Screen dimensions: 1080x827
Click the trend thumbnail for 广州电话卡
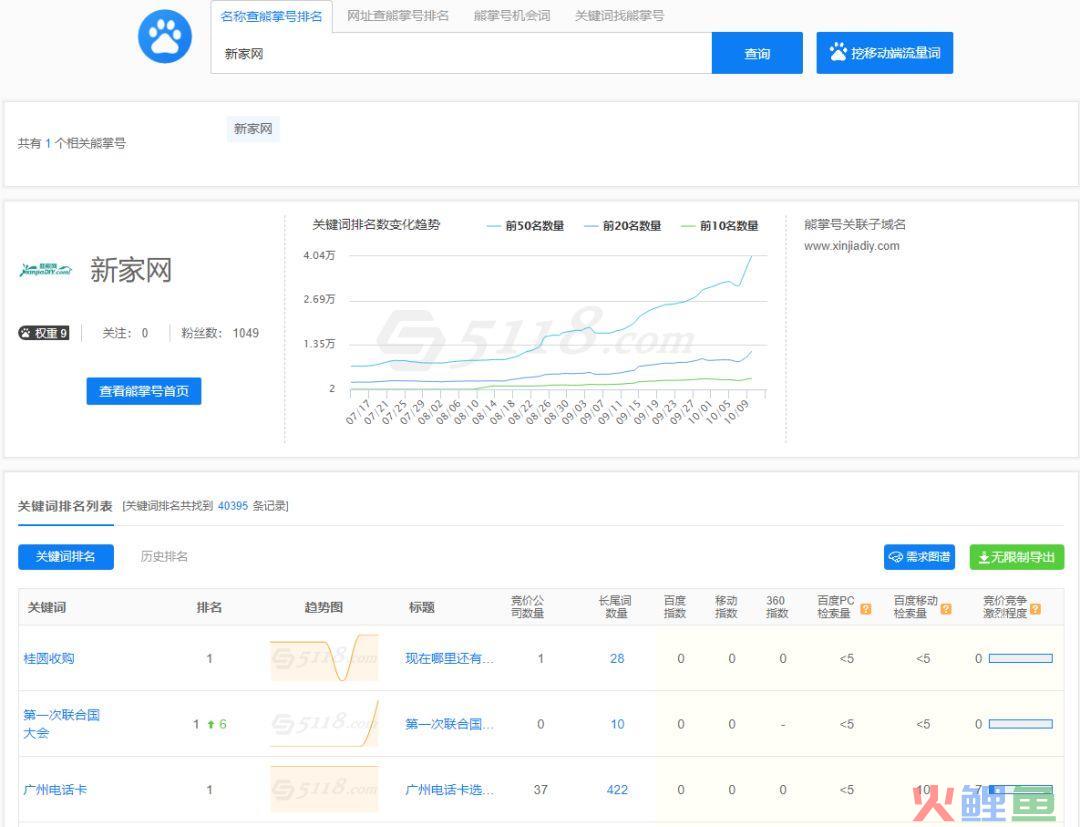point(324,789)
